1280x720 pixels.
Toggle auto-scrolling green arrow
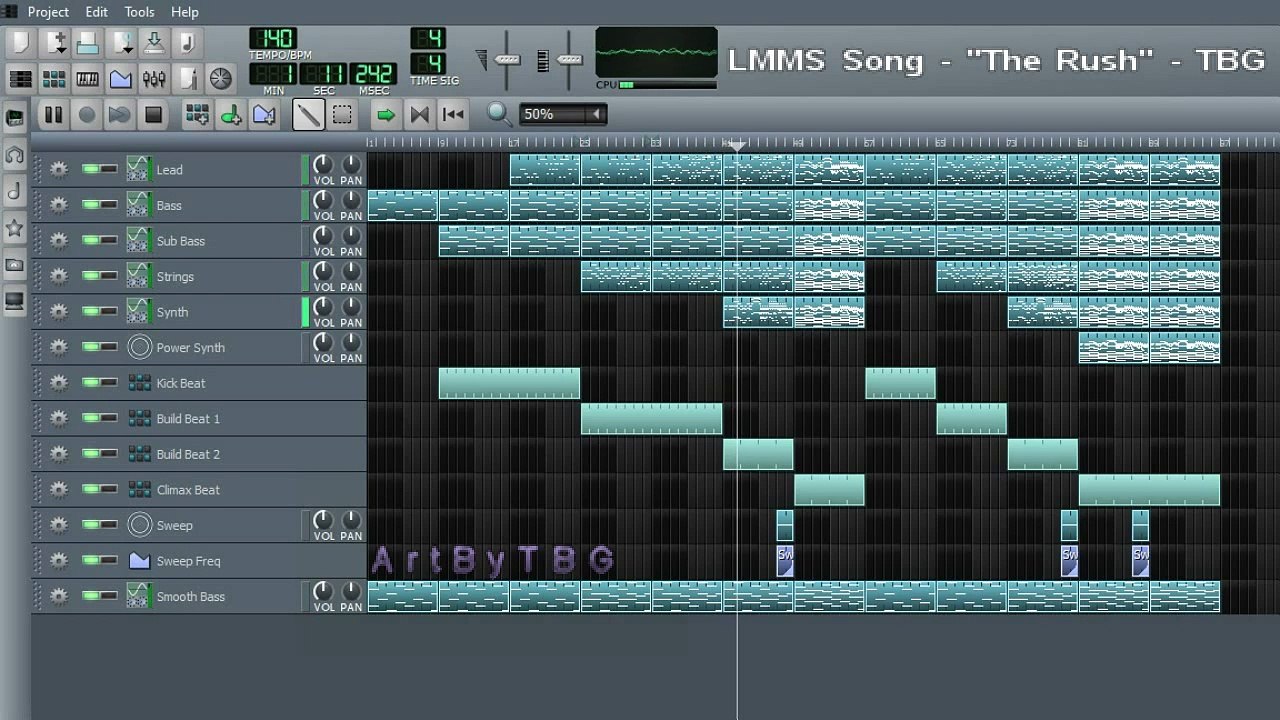(x=385, y=115)
